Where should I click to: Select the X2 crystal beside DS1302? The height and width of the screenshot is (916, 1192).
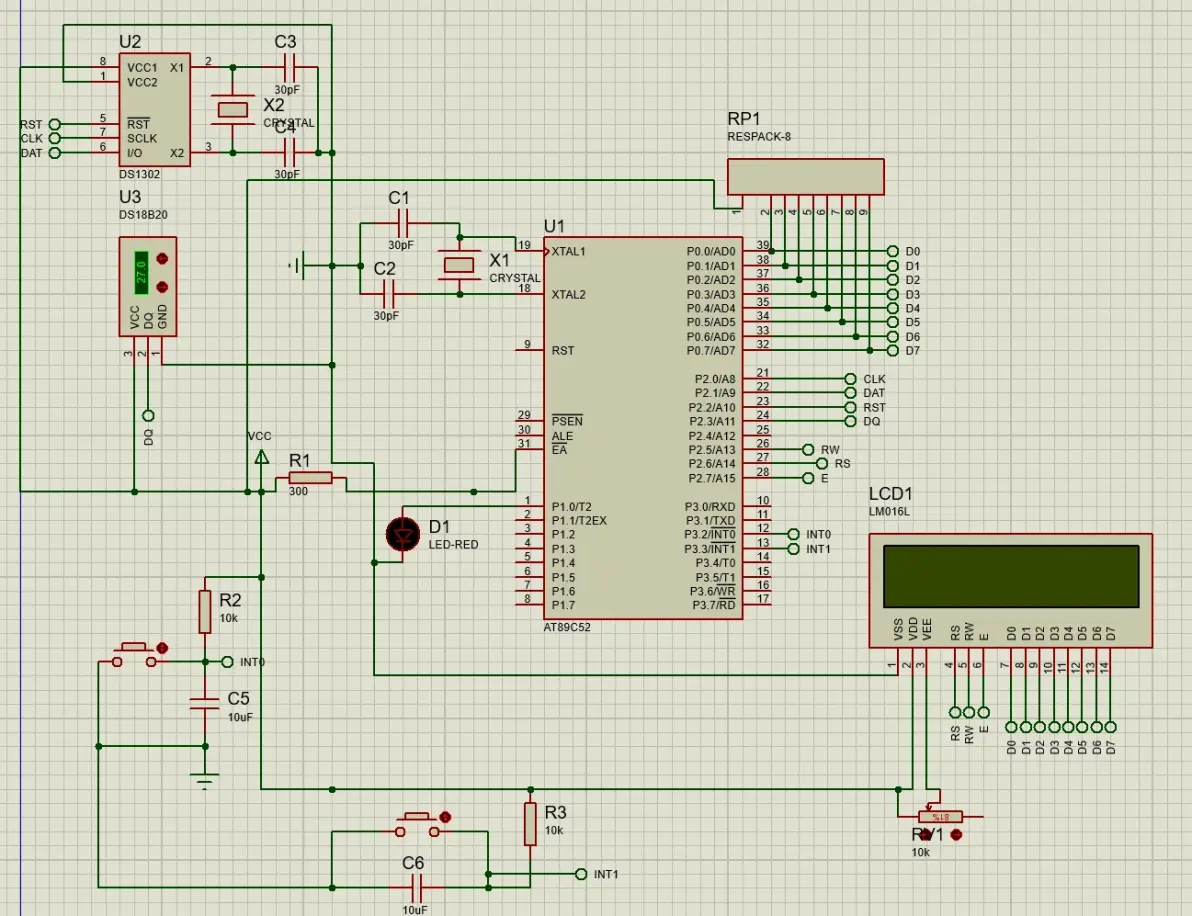(x=233, y=109)
